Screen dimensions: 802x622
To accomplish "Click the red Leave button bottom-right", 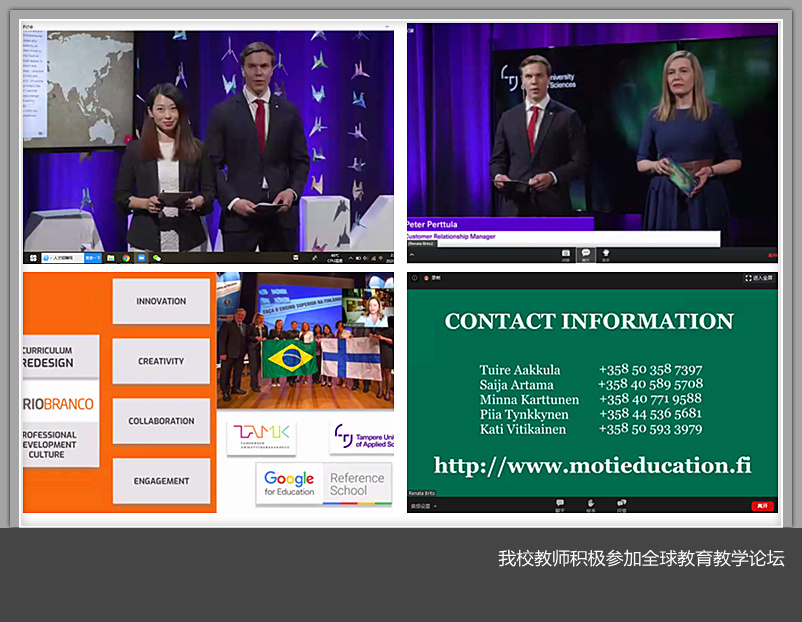I will click(x=762, y=506).
